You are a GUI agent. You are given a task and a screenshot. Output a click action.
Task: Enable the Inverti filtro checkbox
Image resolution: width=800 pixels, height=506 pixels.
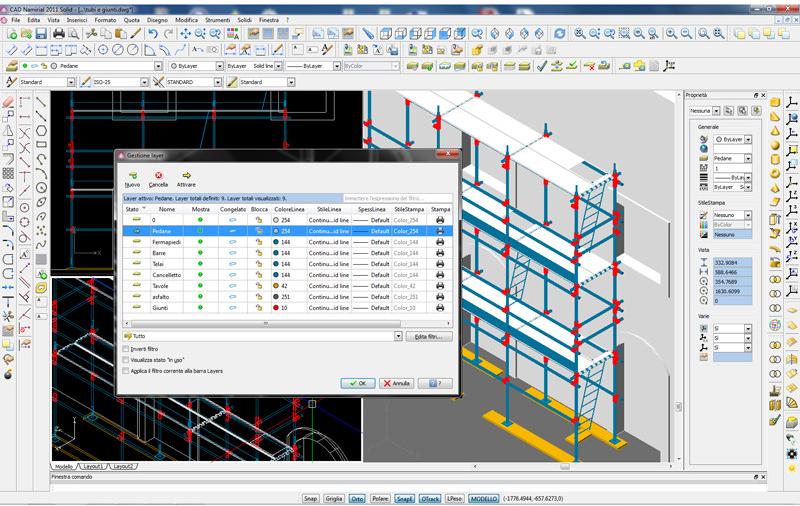[125, 349]
